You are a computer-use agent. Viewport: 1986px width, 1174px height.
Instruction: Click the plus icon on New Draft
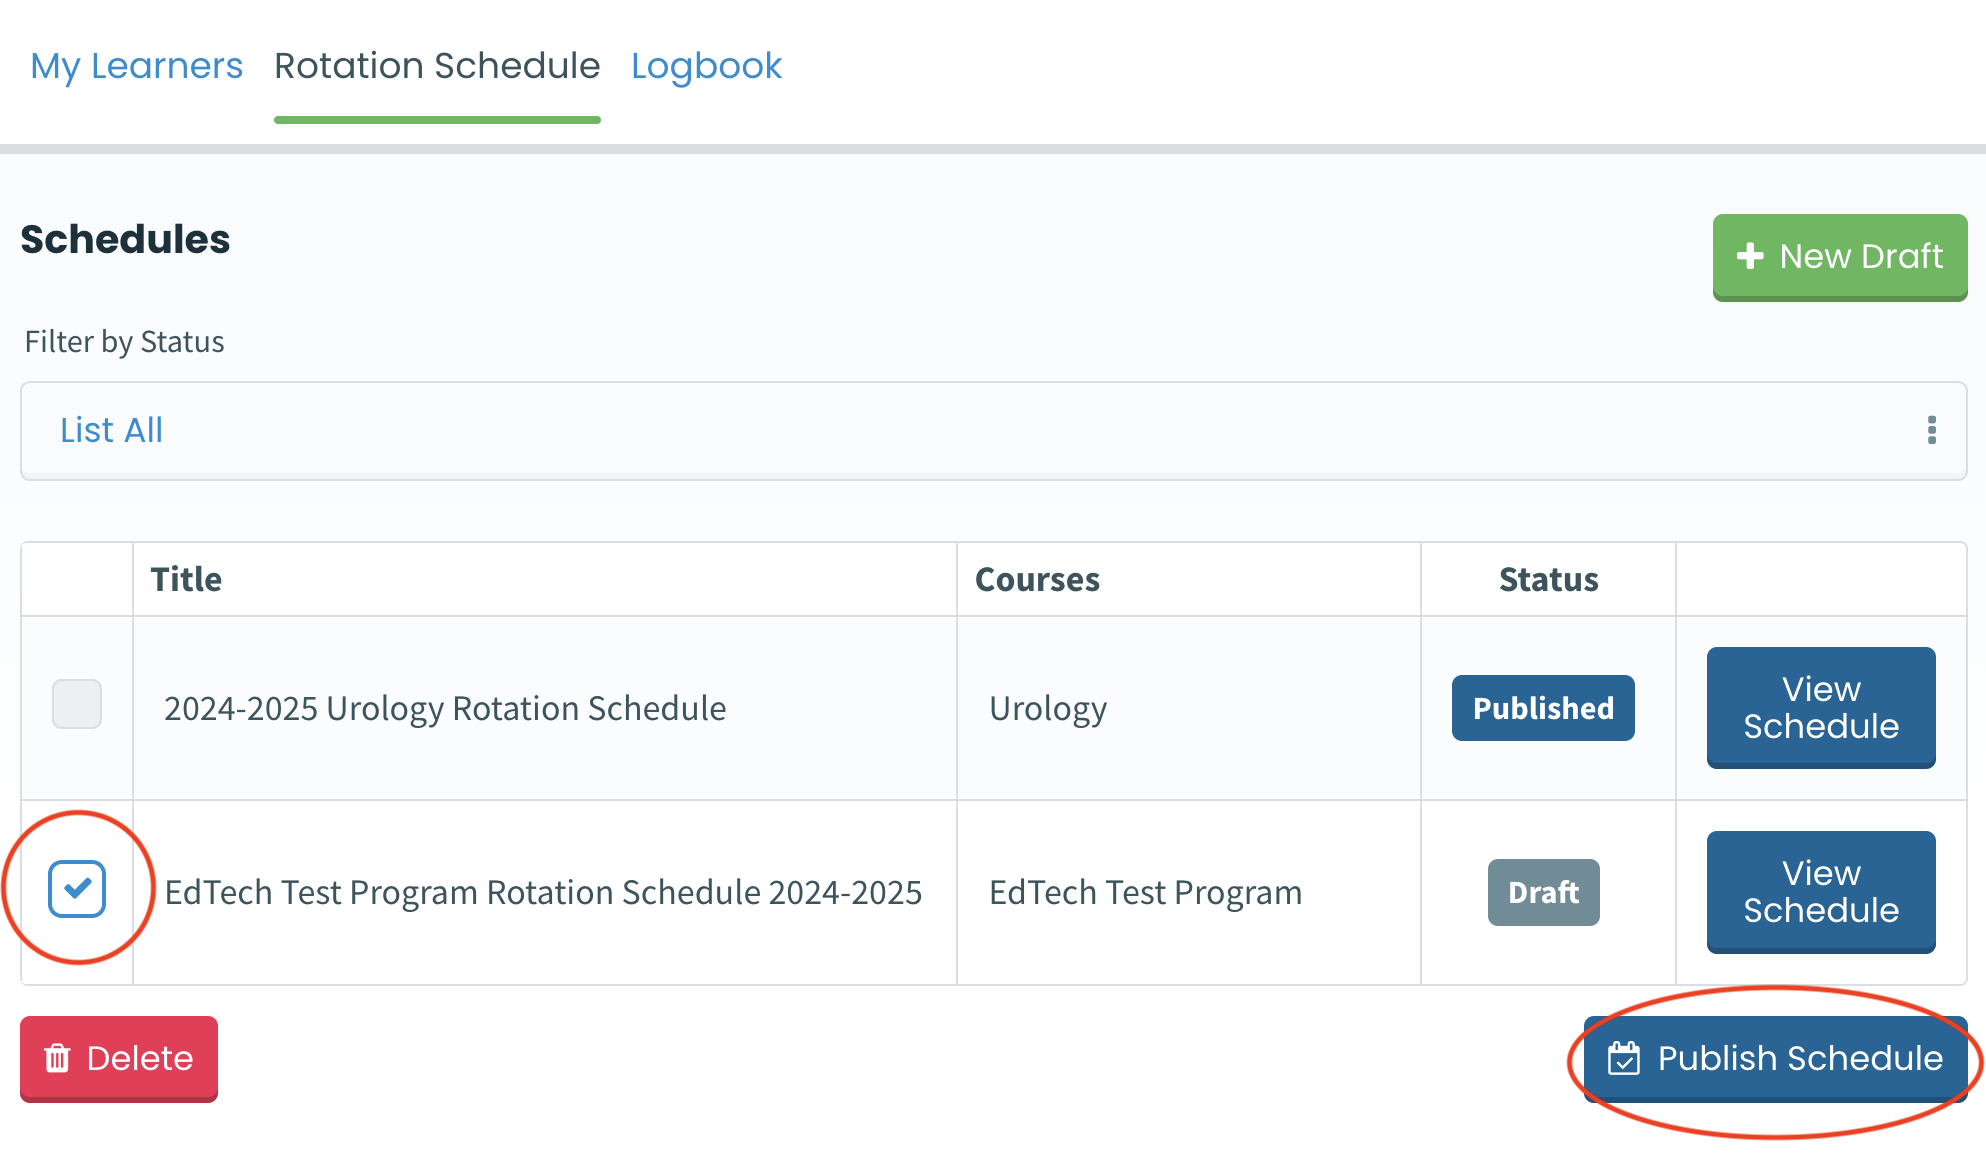(x=1750, y=256)
